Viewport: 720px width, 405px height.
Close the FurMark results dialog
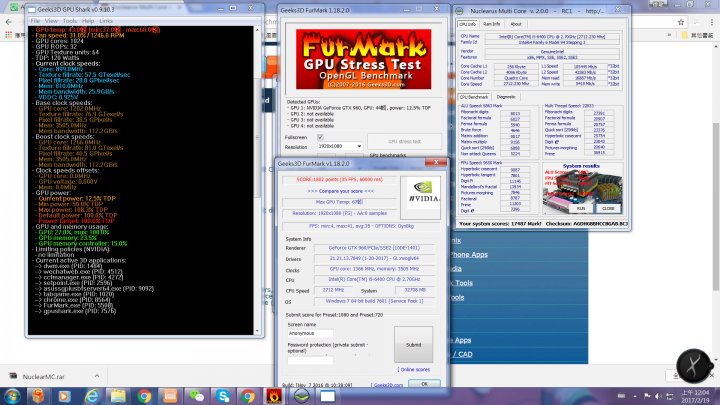436,162
